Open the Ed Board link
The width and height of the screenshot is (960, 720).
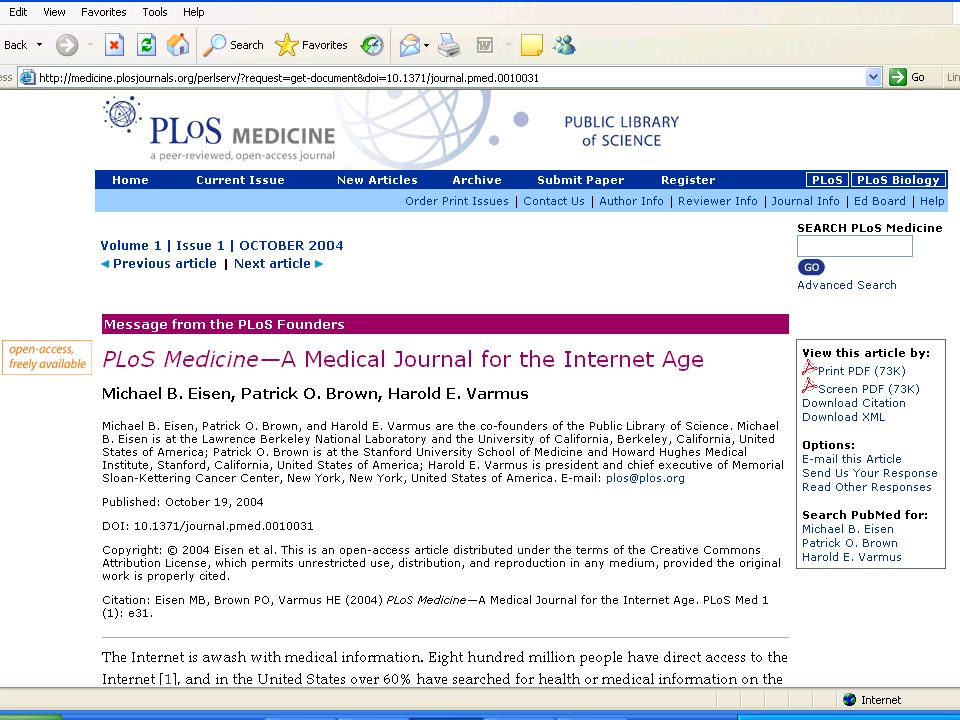tap(879, 201)
